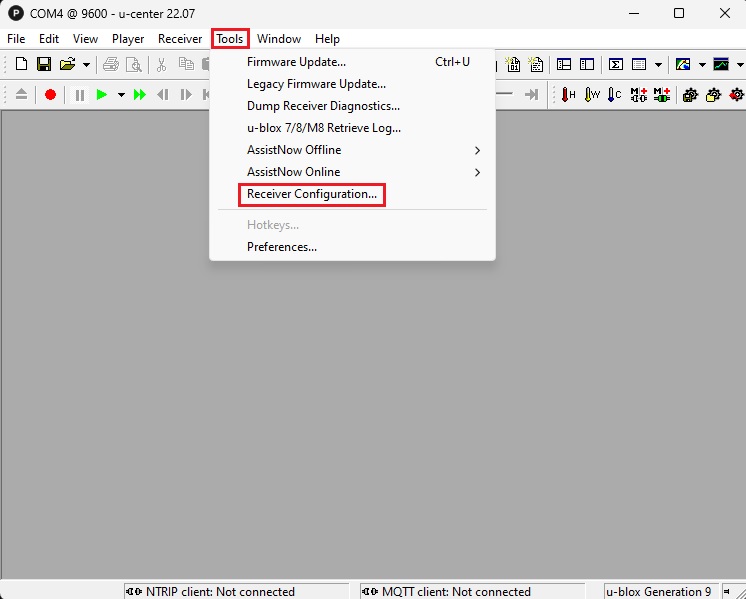Click the New document icon
The image size is (746, 599).
coord(21,65)
